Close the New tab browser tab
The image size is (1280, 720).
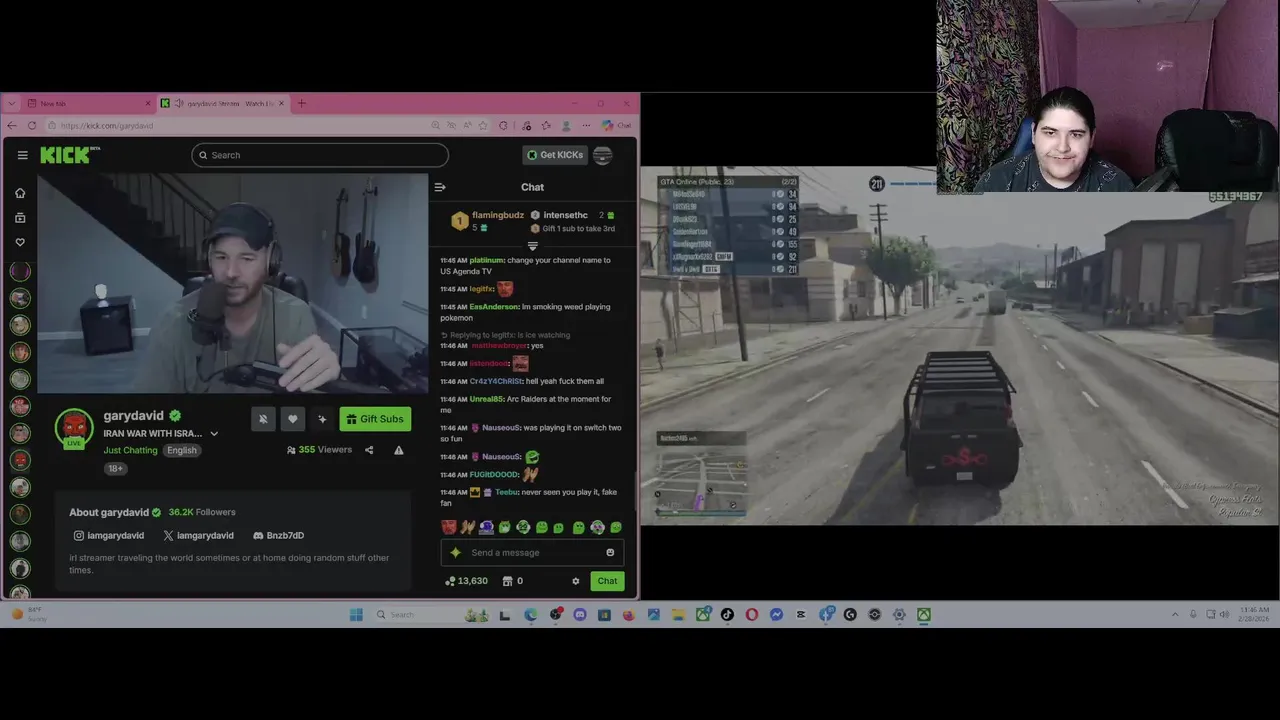148,104
